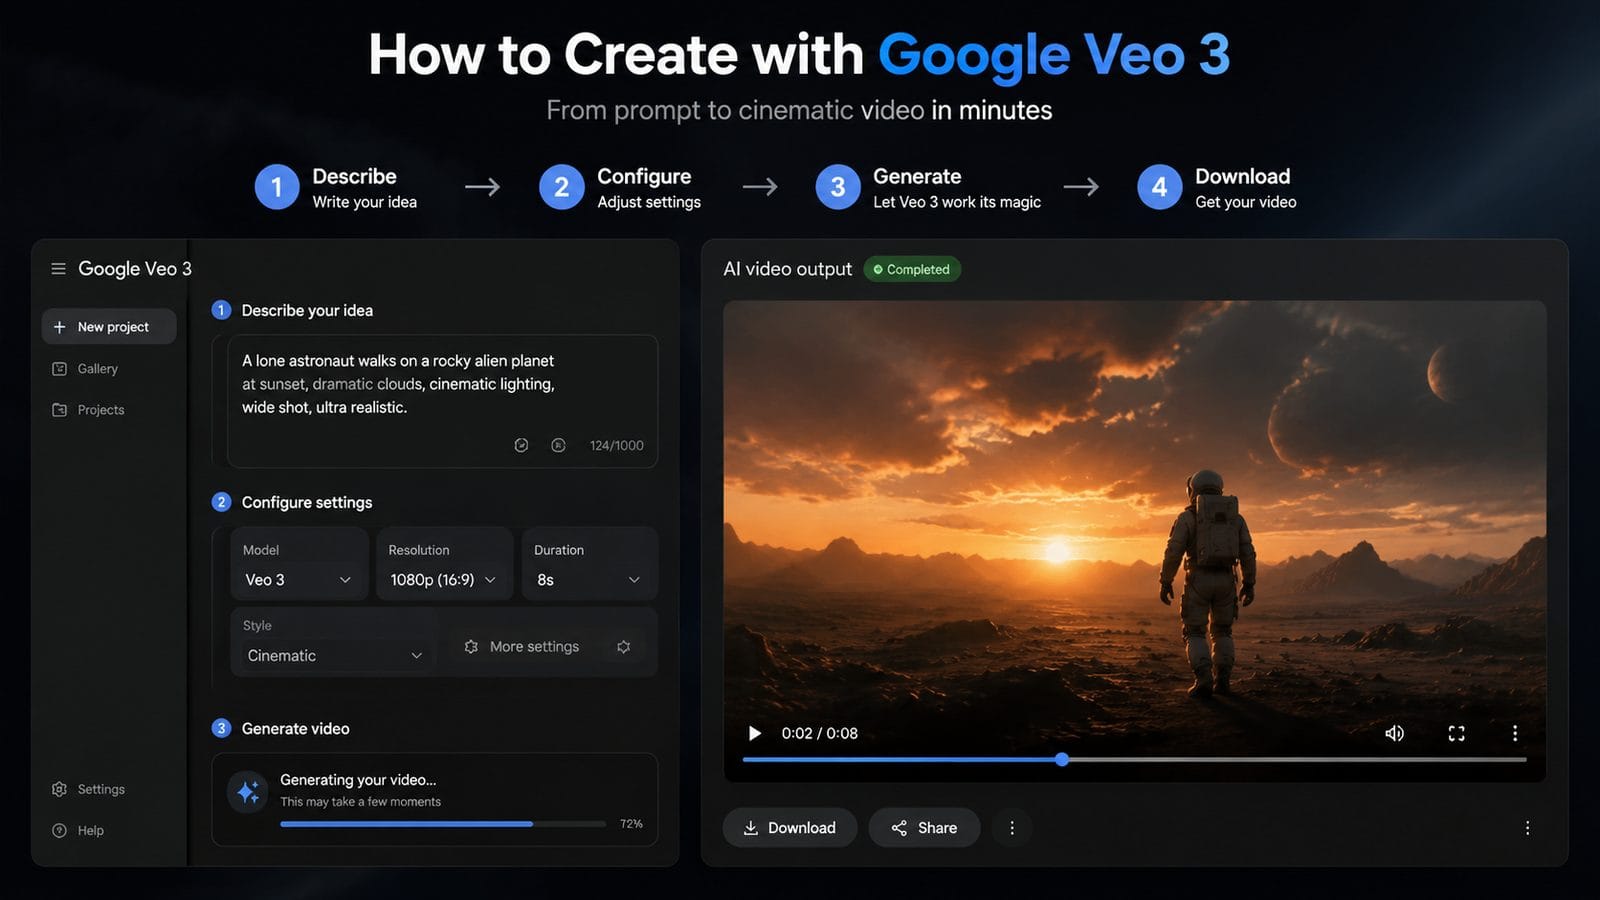Viewport: 1600px width, 900px height.
Task: Click the AI video output title
Action: pos(788,269)
